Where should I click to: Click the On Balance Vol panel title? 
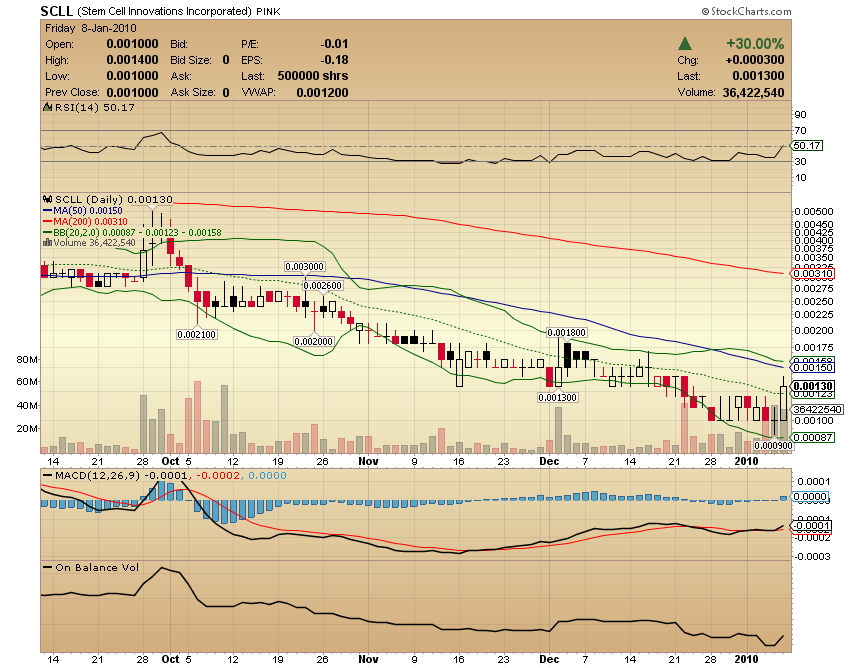coord(97,568)
